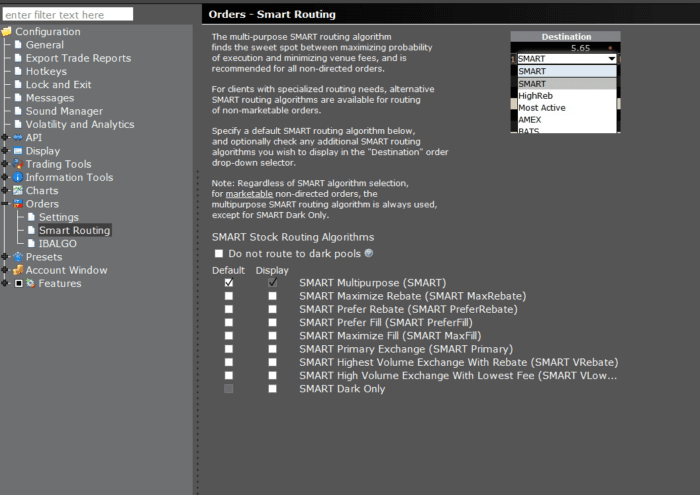Click the Charts icon in tree

click(17, 190)
